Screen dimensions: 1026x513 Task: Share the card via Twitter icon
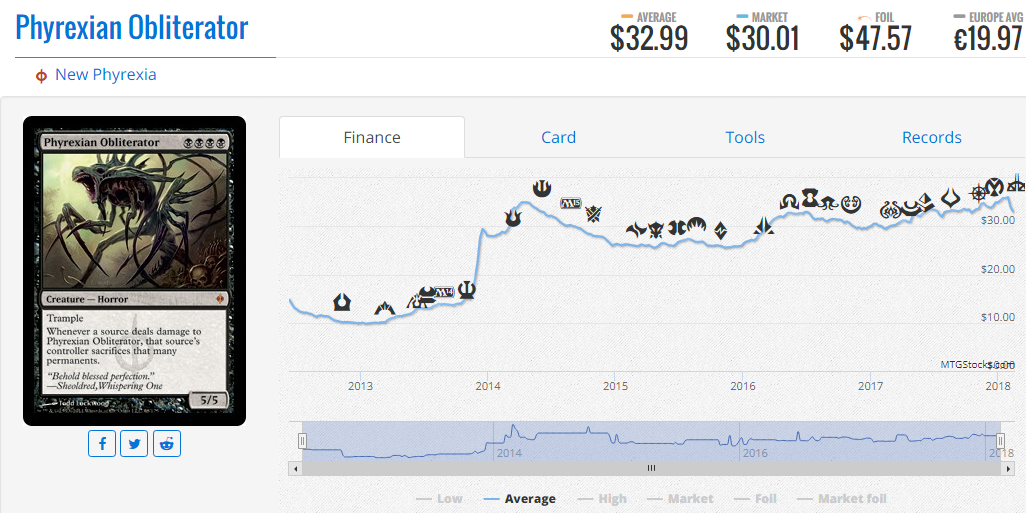click(134, 444)
